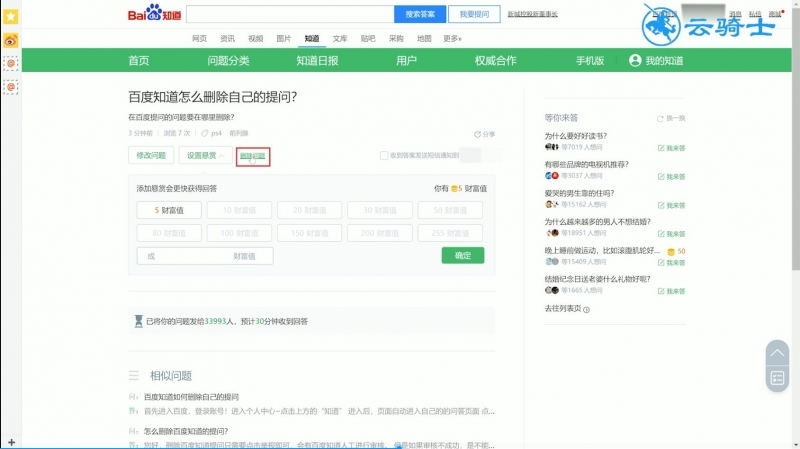The image size is (800, 449).
Task: Select the 资讯 search tab
Action: tap(228, 38)
